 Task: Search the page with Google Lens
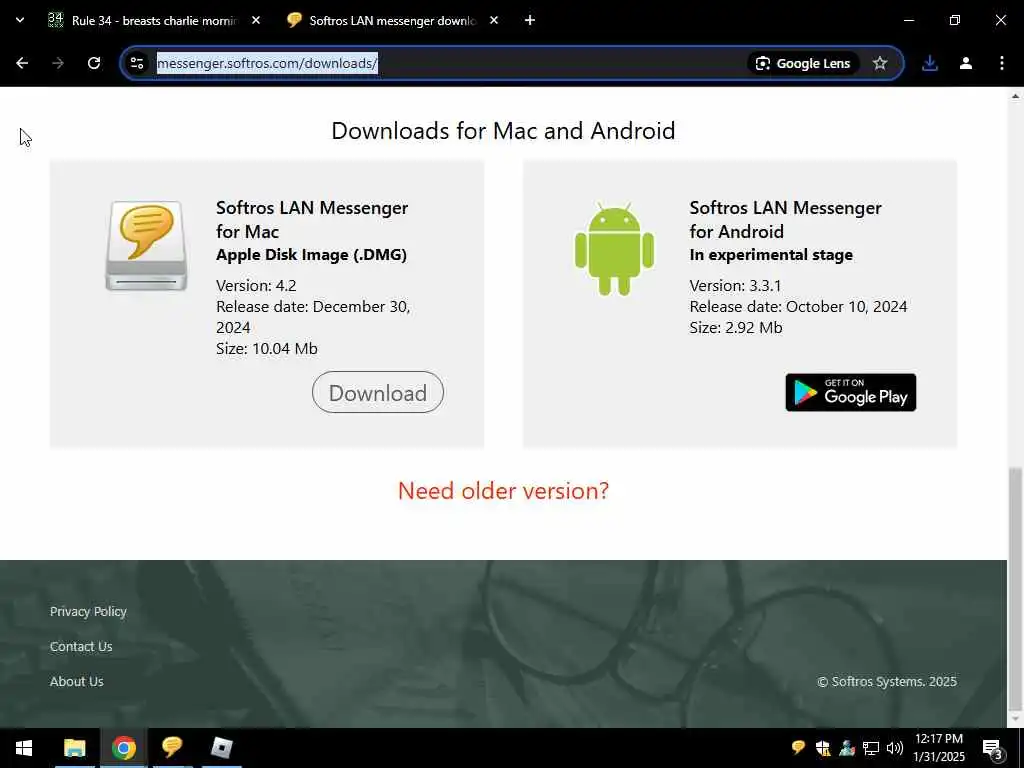803,63
